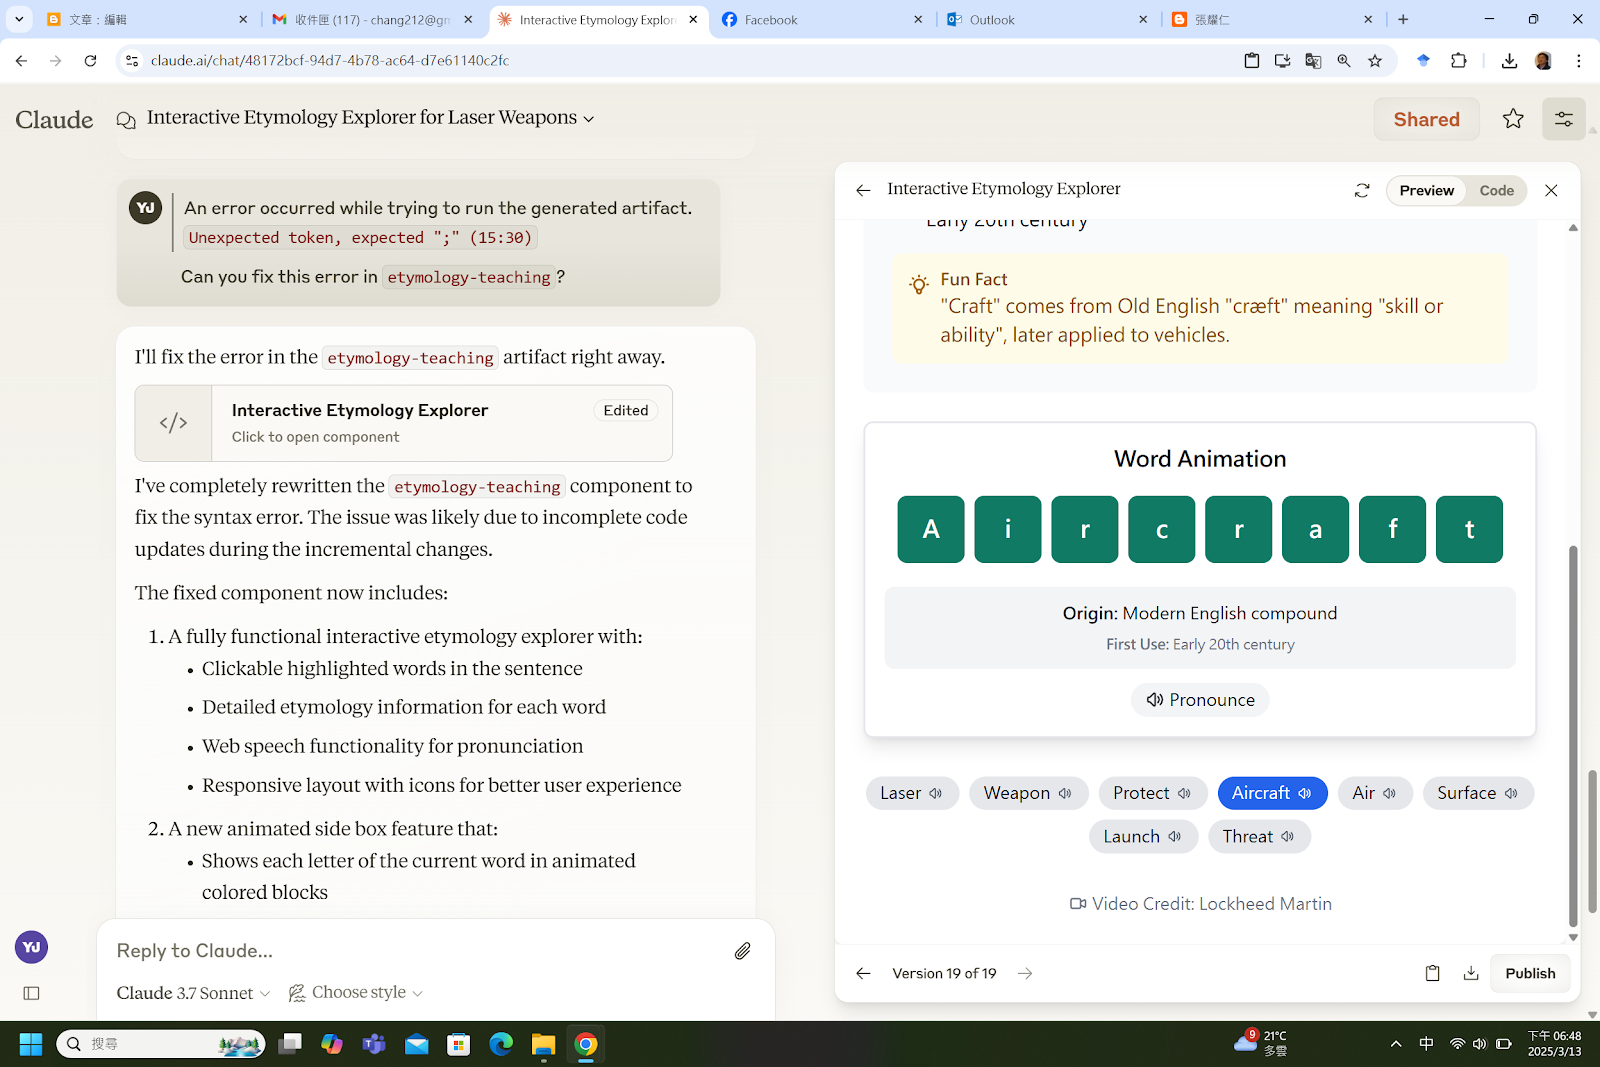1600x1067 pixels.
Task: Switch artifact view to Code
Action: click(1496, 190)
